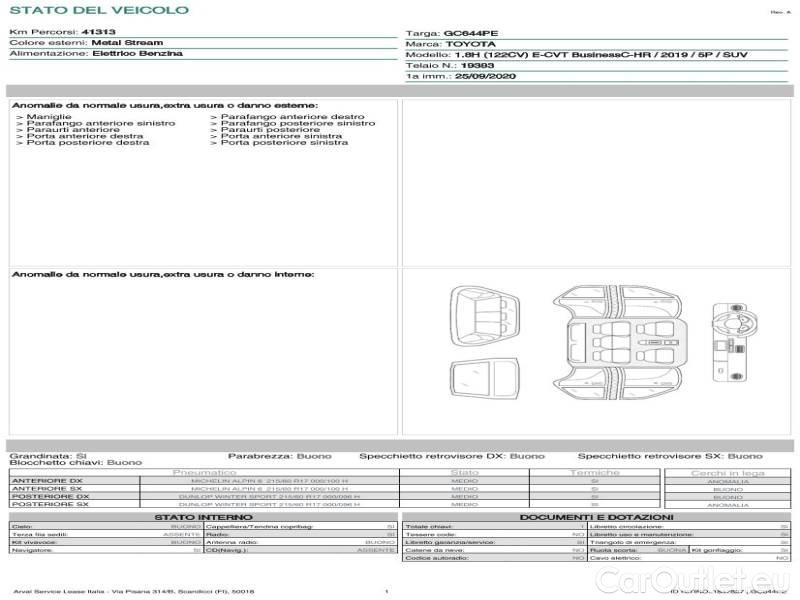Select the 'Alimentazione: Elettrico Benzina' line

click(x=96, y=53)
